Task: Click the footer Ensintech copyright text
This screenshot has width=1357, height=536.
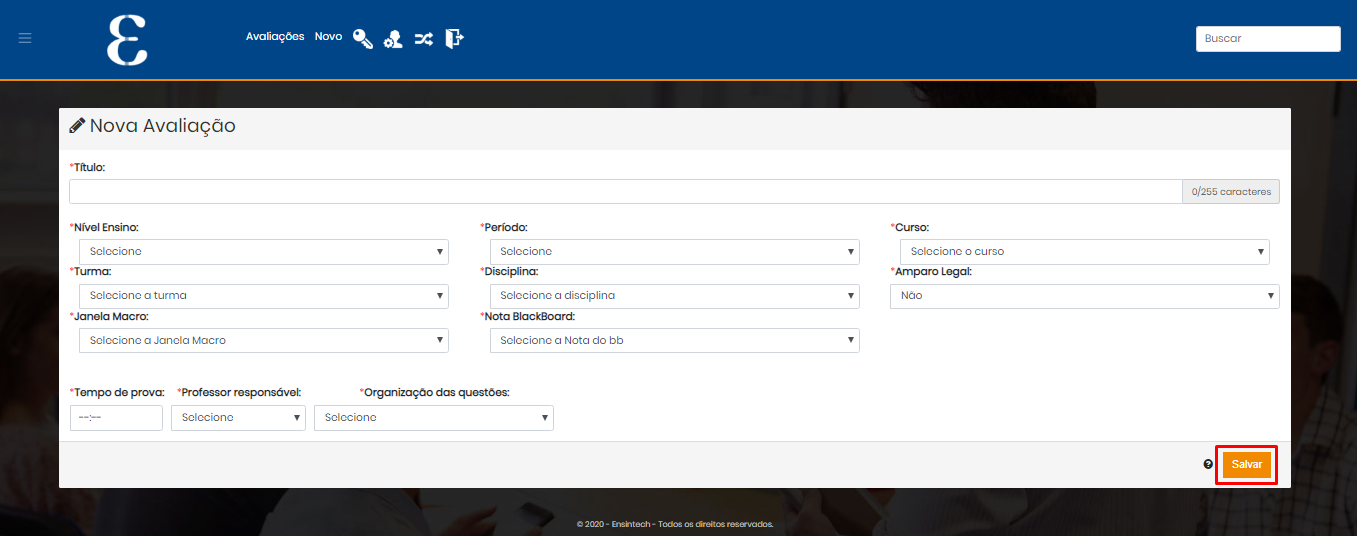Action: coord(675,524)
